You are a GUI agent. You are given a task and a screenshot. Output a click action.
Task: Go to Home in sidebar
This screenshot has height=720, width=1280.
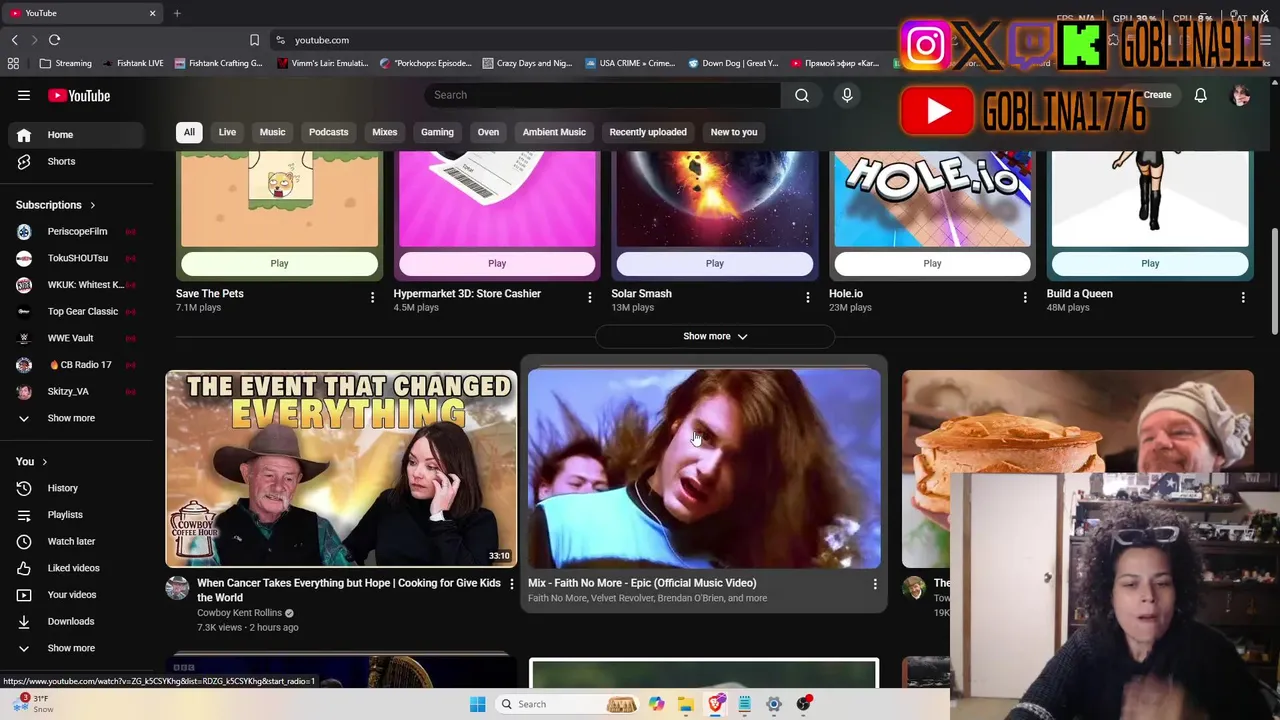[x=76, y=135]
